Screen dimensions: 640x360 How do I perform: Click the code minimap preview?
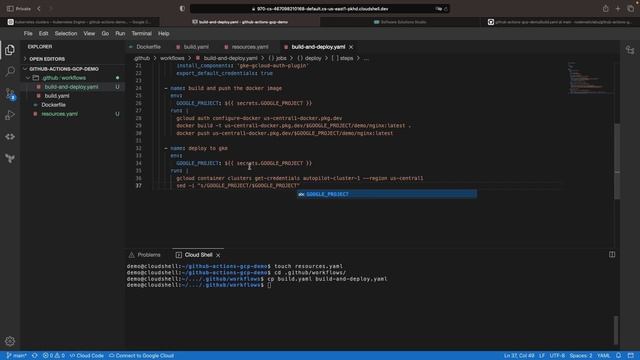[x=590, y=78]
